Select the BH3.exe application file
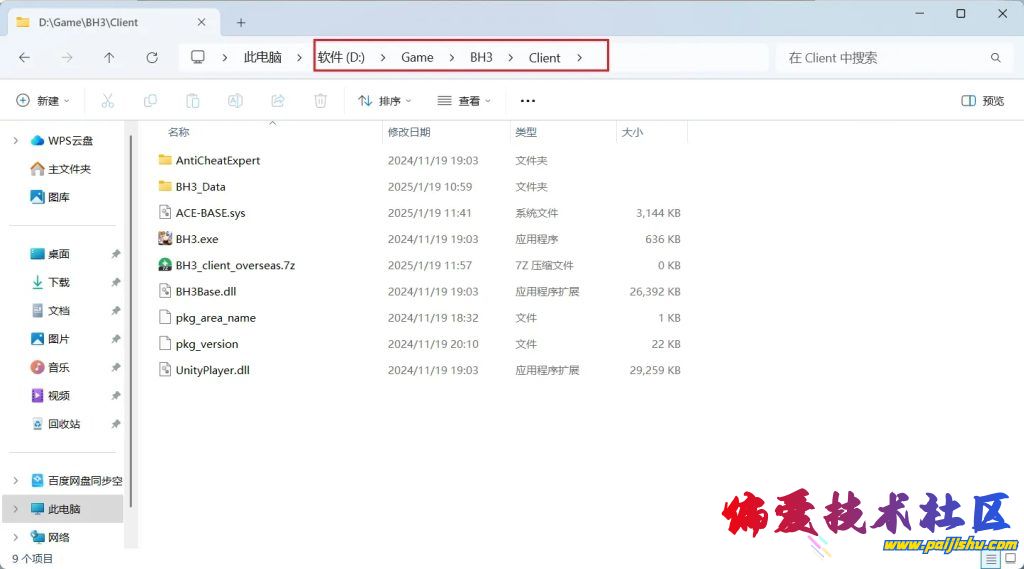The height and width of the screenshot is (569, 1024). 197,239
